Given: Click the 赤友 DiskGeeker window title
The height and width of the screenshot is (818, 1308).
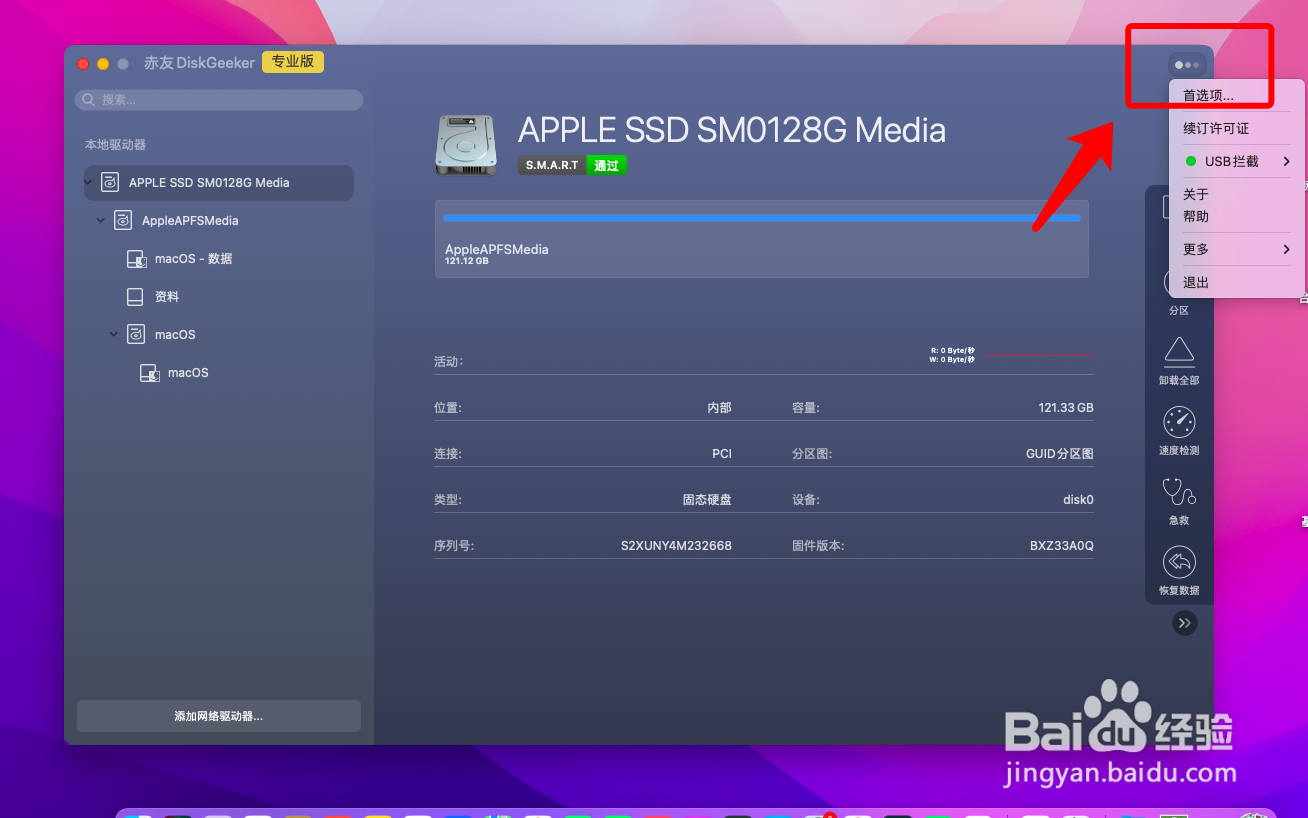Looking at the screenshot, I should (199, 63).
